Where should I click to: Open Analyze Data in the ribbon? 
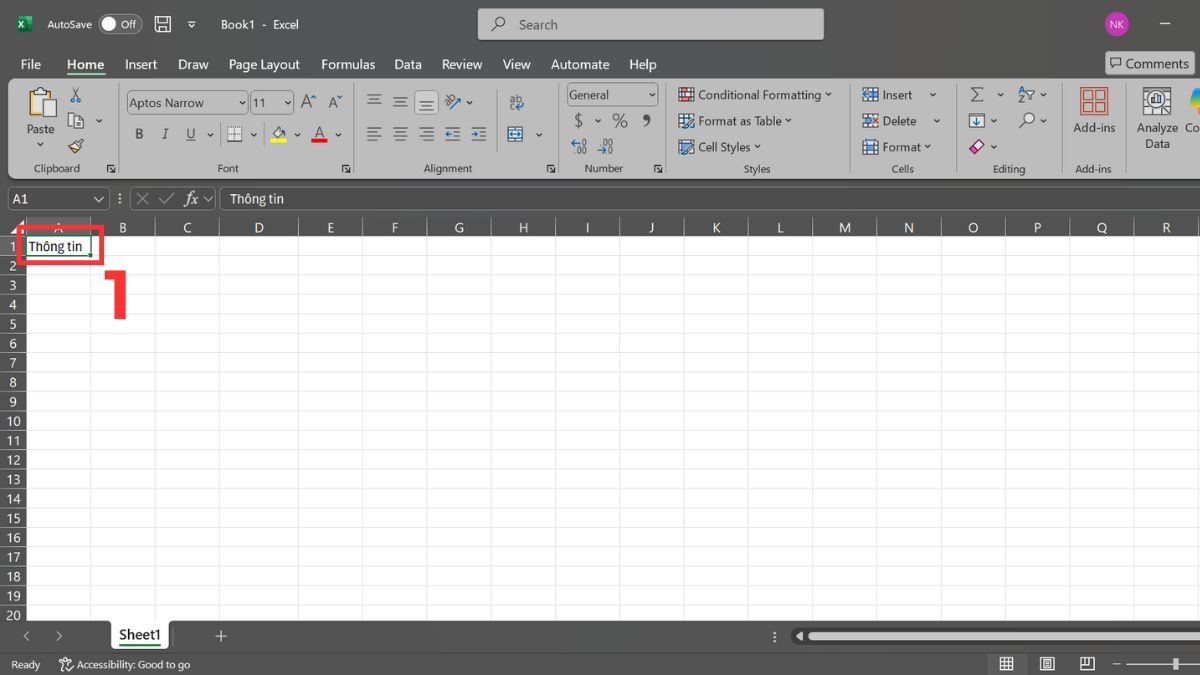1156,117
